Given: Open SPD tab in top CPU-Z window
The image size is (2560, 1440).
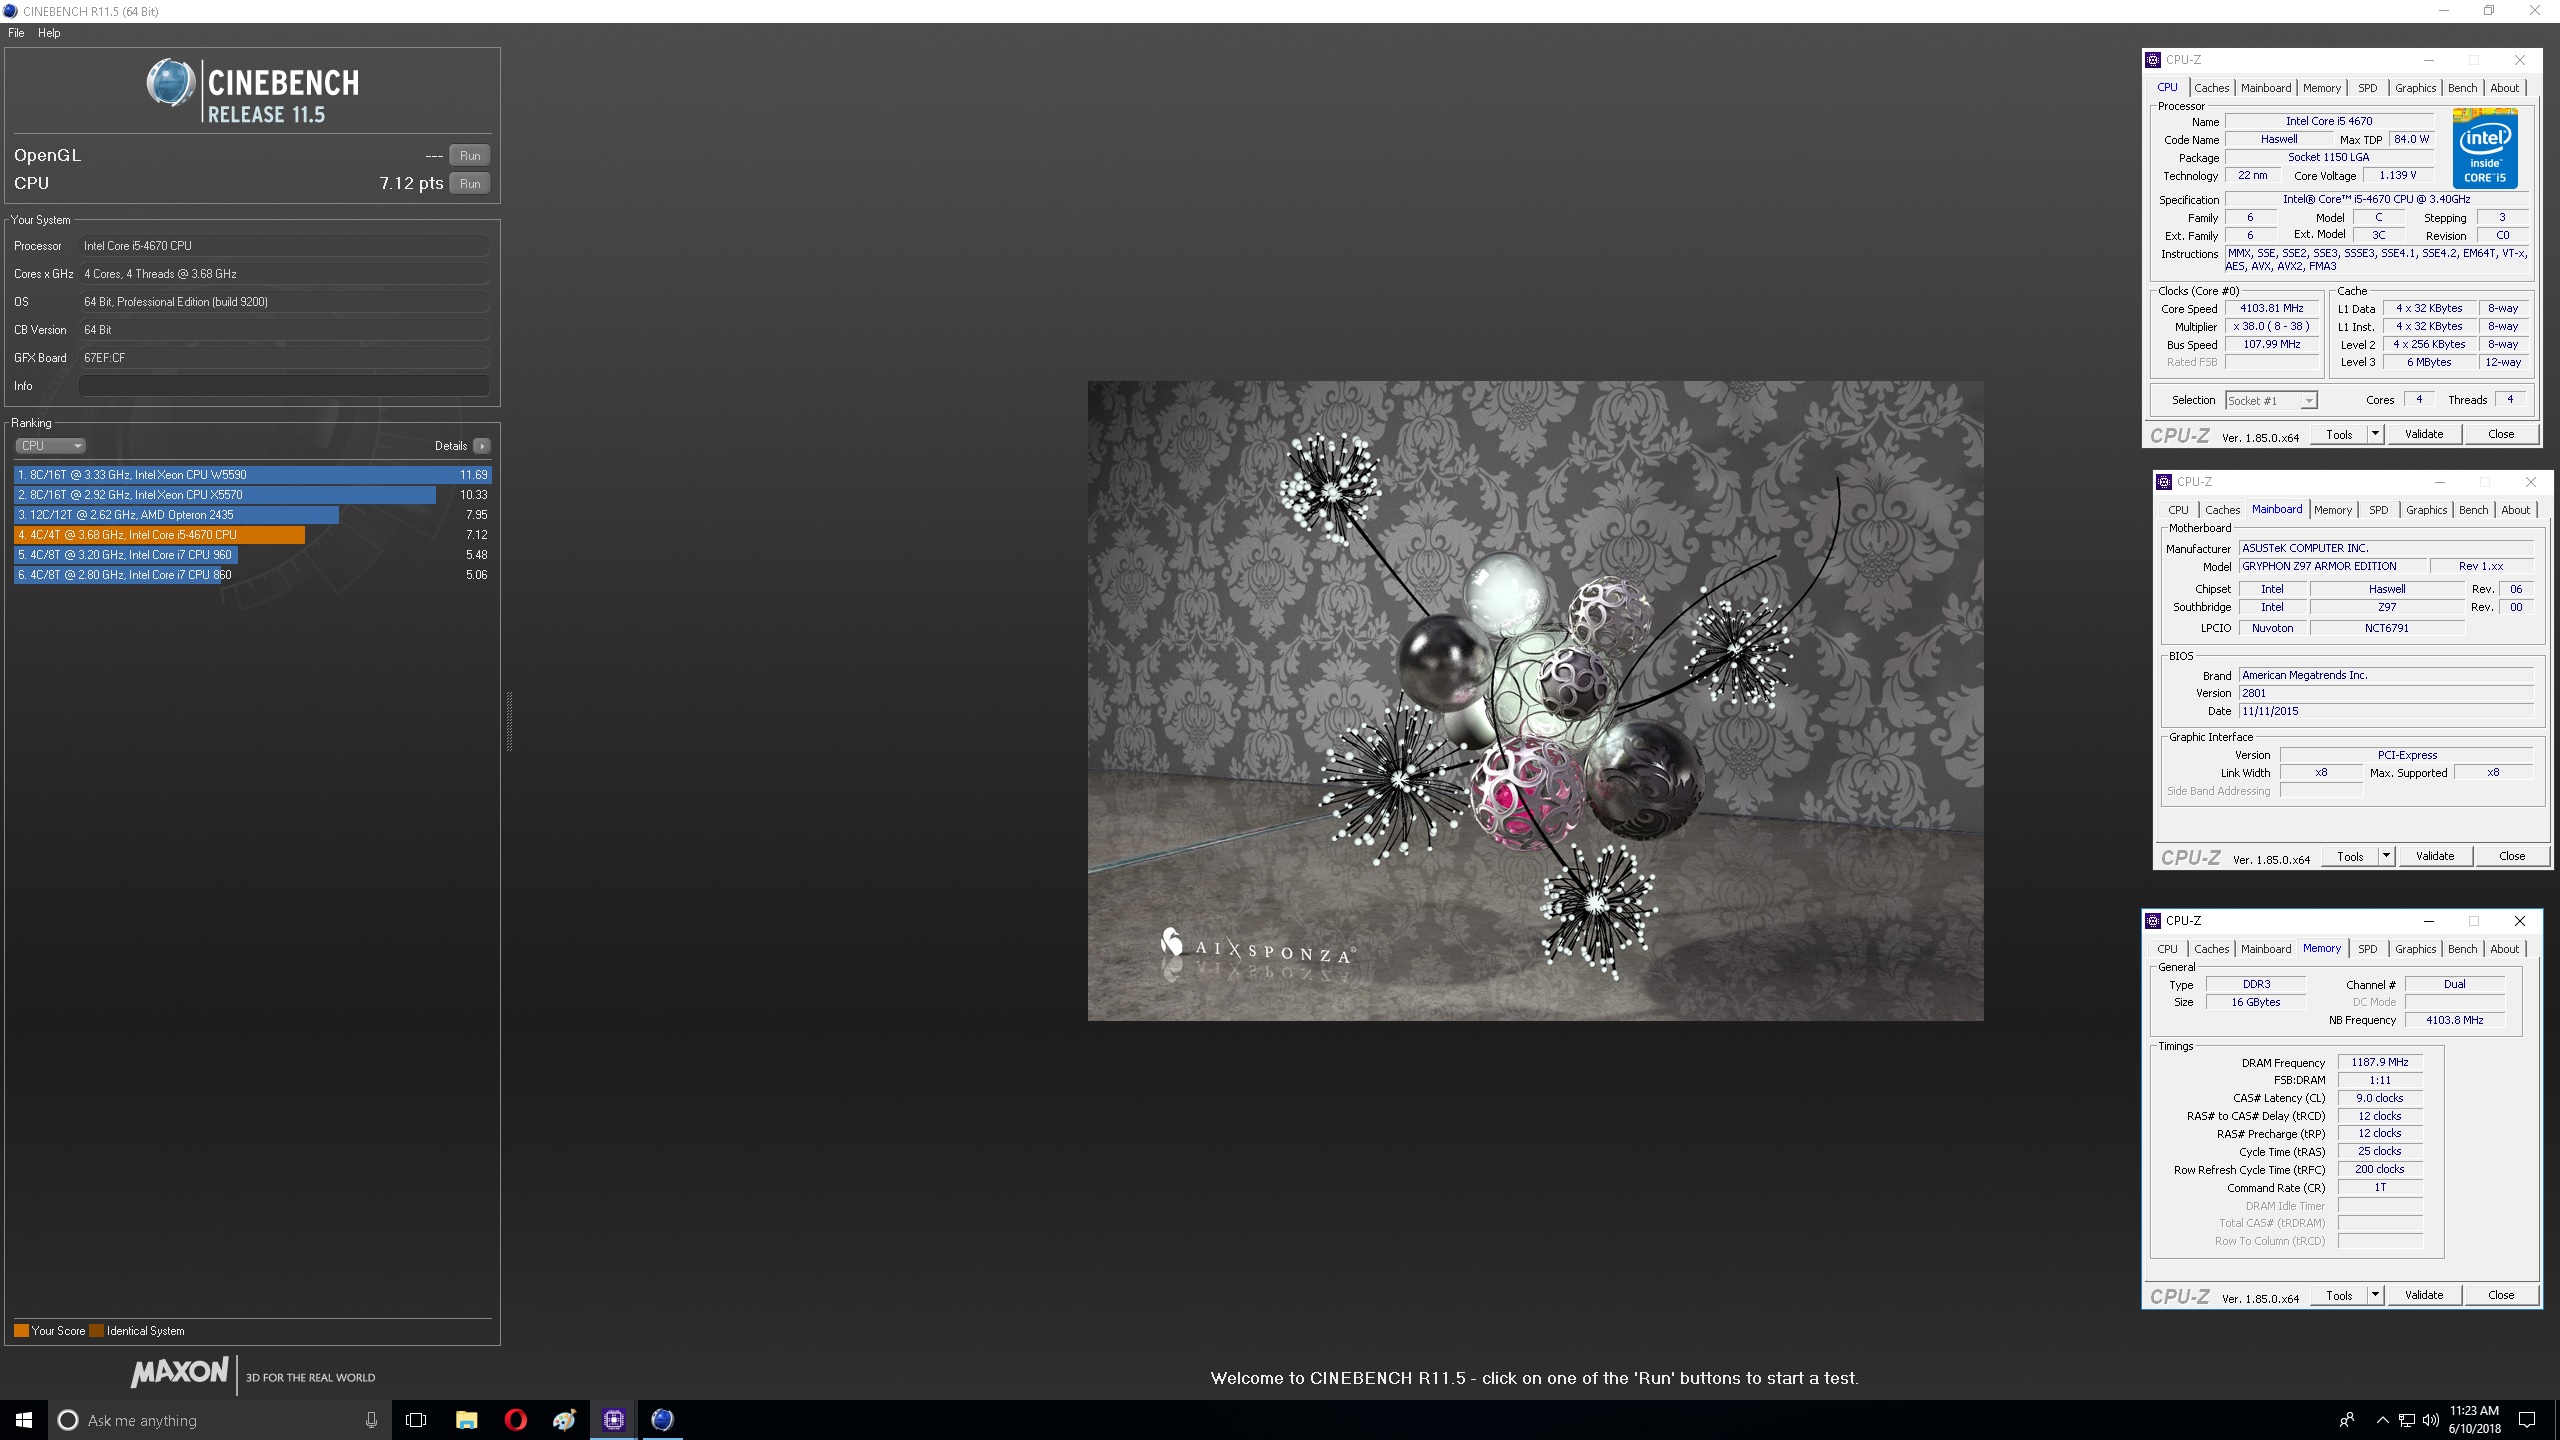Looking at the screenshot, I should click(2367, 88).
